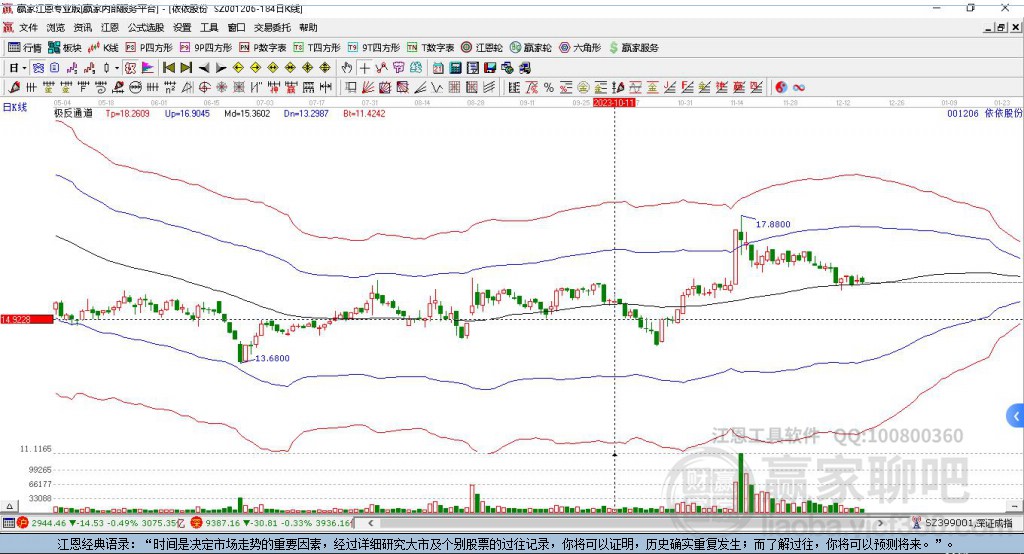Click the 17.8800 high price annotation
This screenshot has width=1024, height=554.
773,224
